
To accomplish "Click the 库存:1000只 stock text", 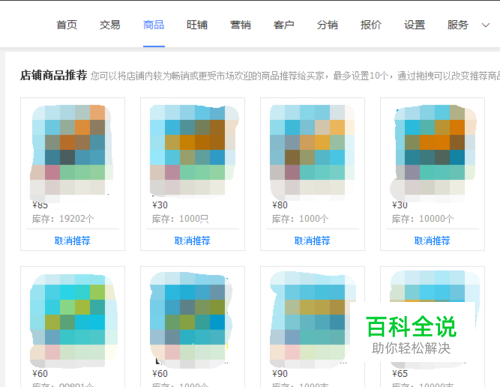I will click(x=180, y=219).
